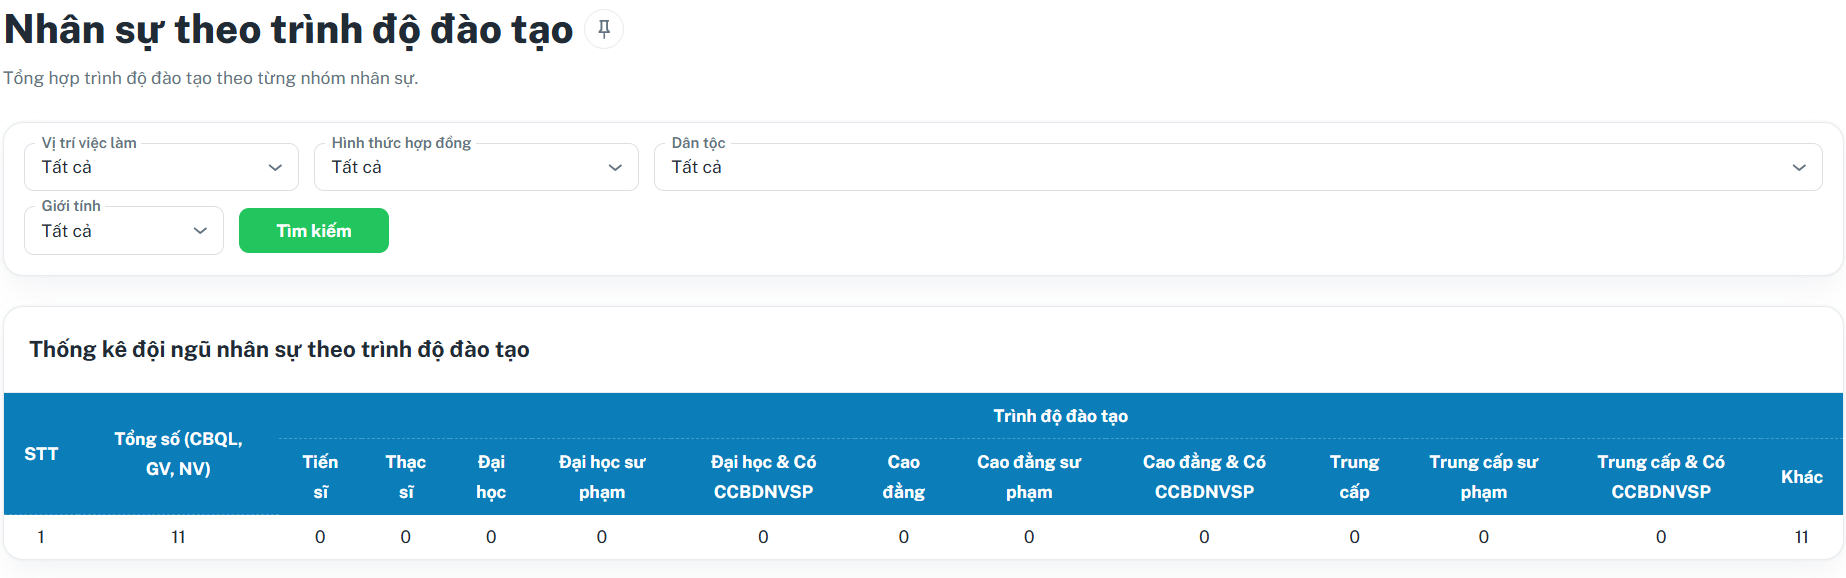1846x578 pixels.
Task: Open the Dân tộc dropdown
Action: point(1238,167)
